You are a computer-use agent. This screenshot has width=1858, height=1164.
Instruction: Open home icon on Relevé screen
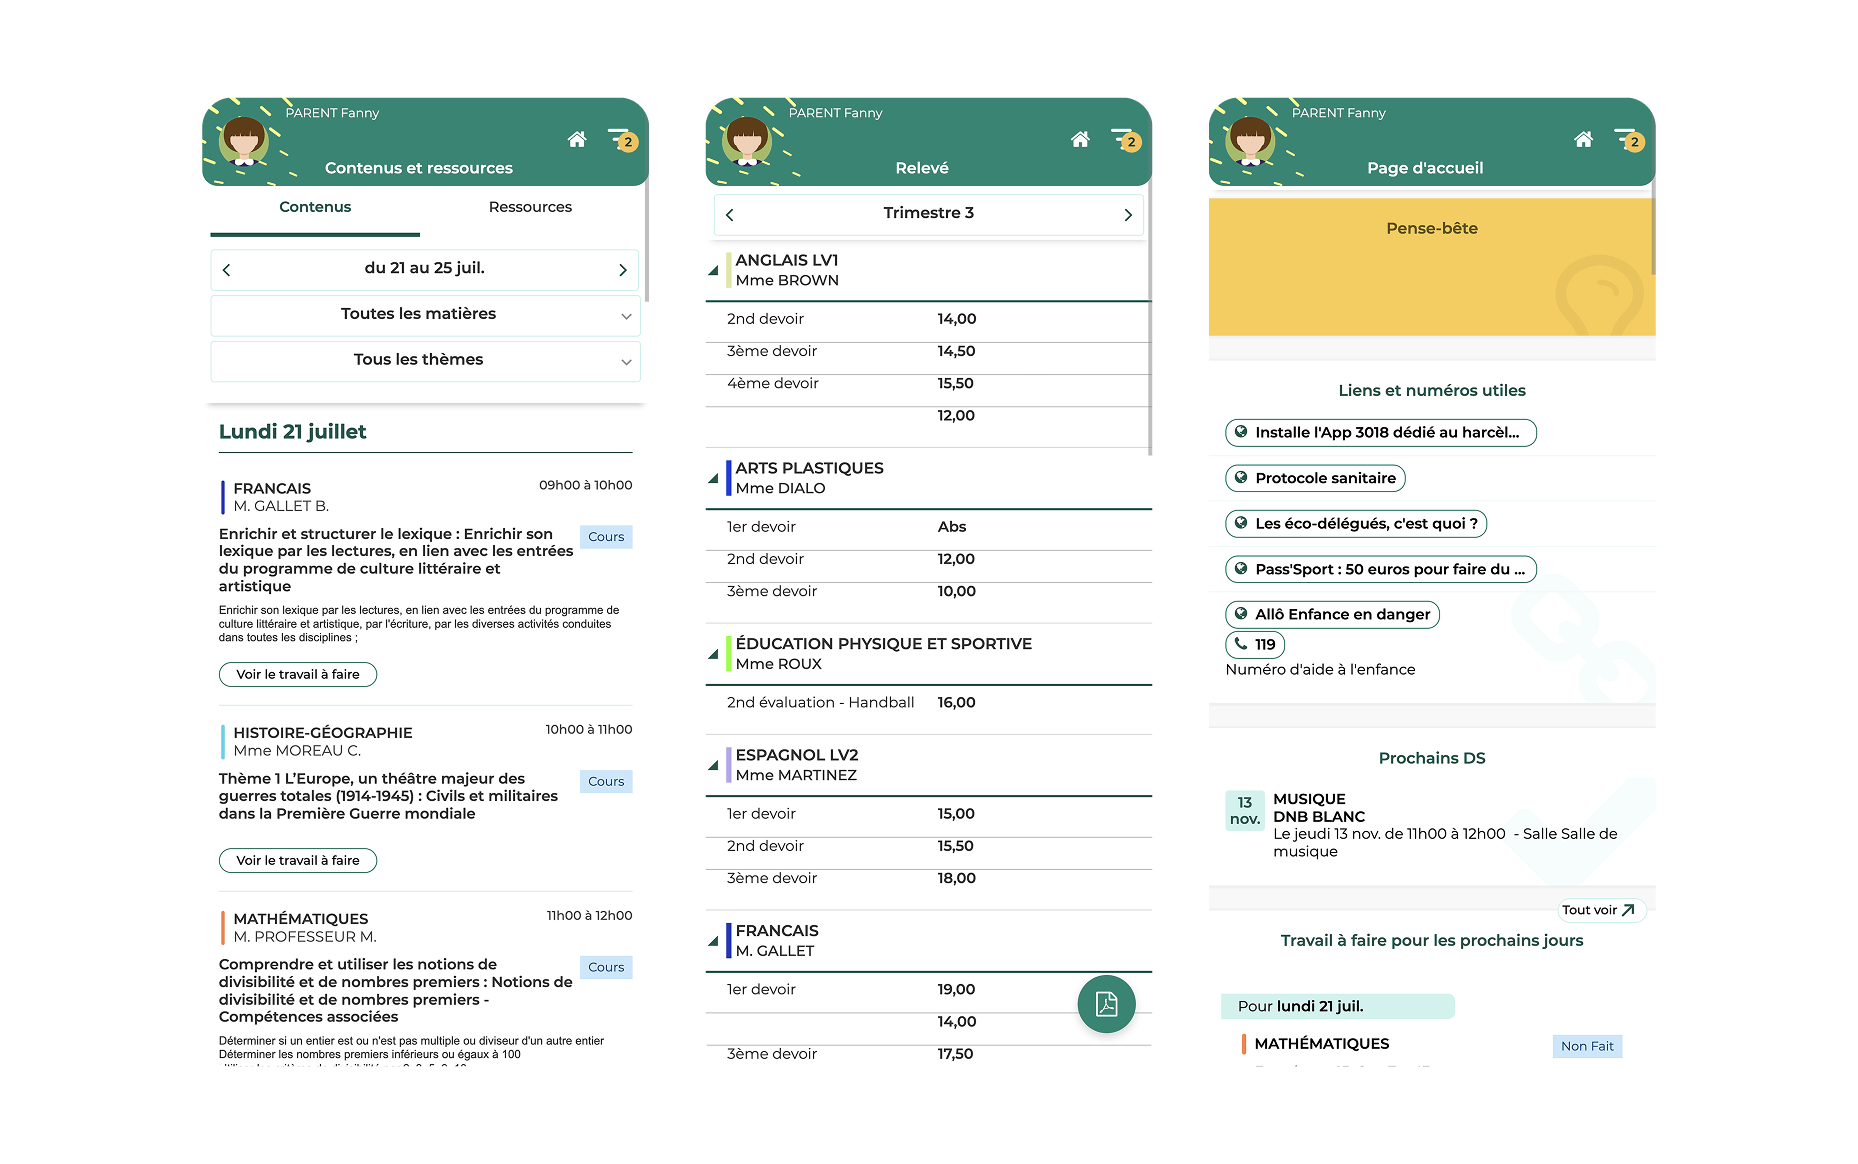pyautogui.click(x=1080, y=139)
